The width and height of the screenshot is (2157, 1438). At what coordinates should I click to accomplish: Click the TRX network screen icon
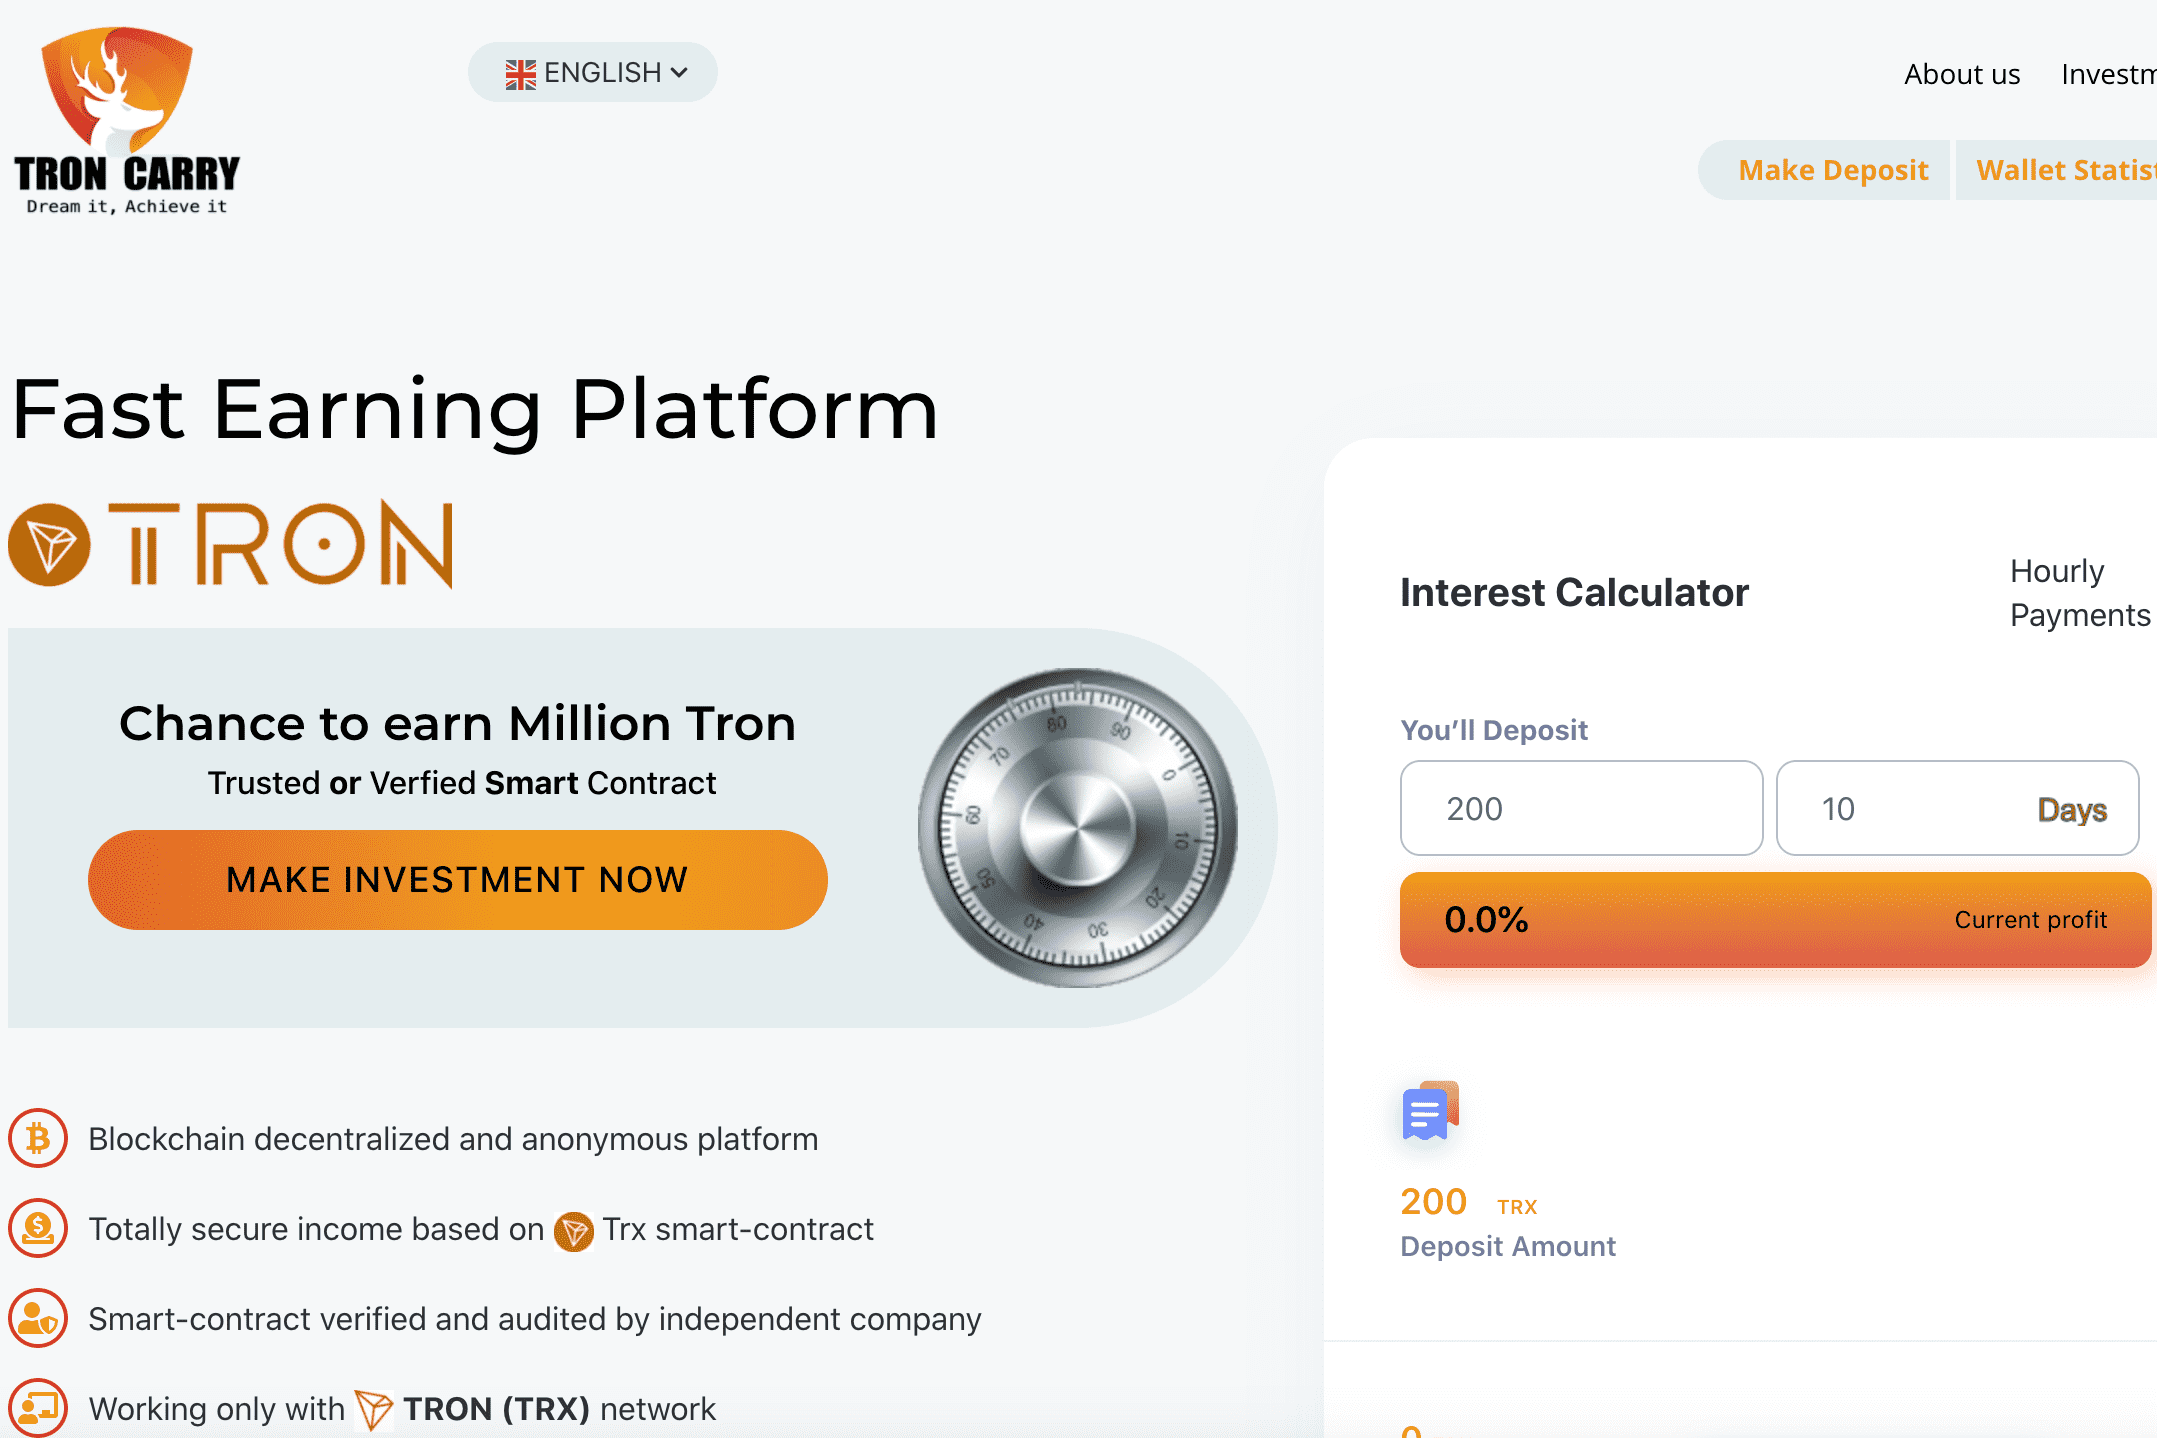pyautogui.click(x=38, y=1408)
